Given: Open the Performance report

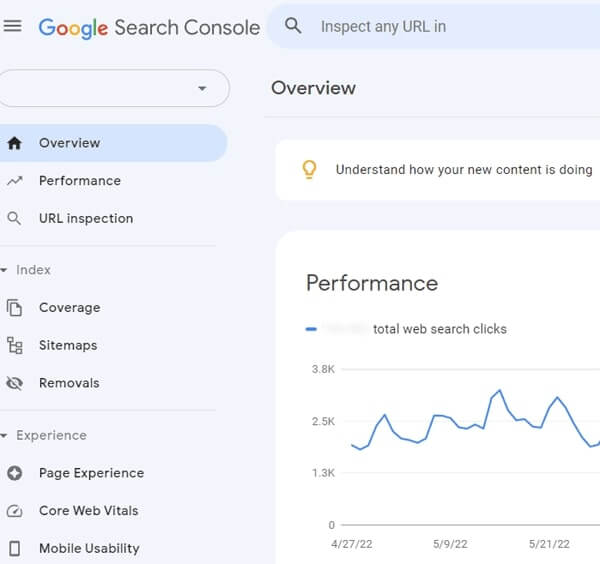Looking at the screenshot, I should coord(79,181).
